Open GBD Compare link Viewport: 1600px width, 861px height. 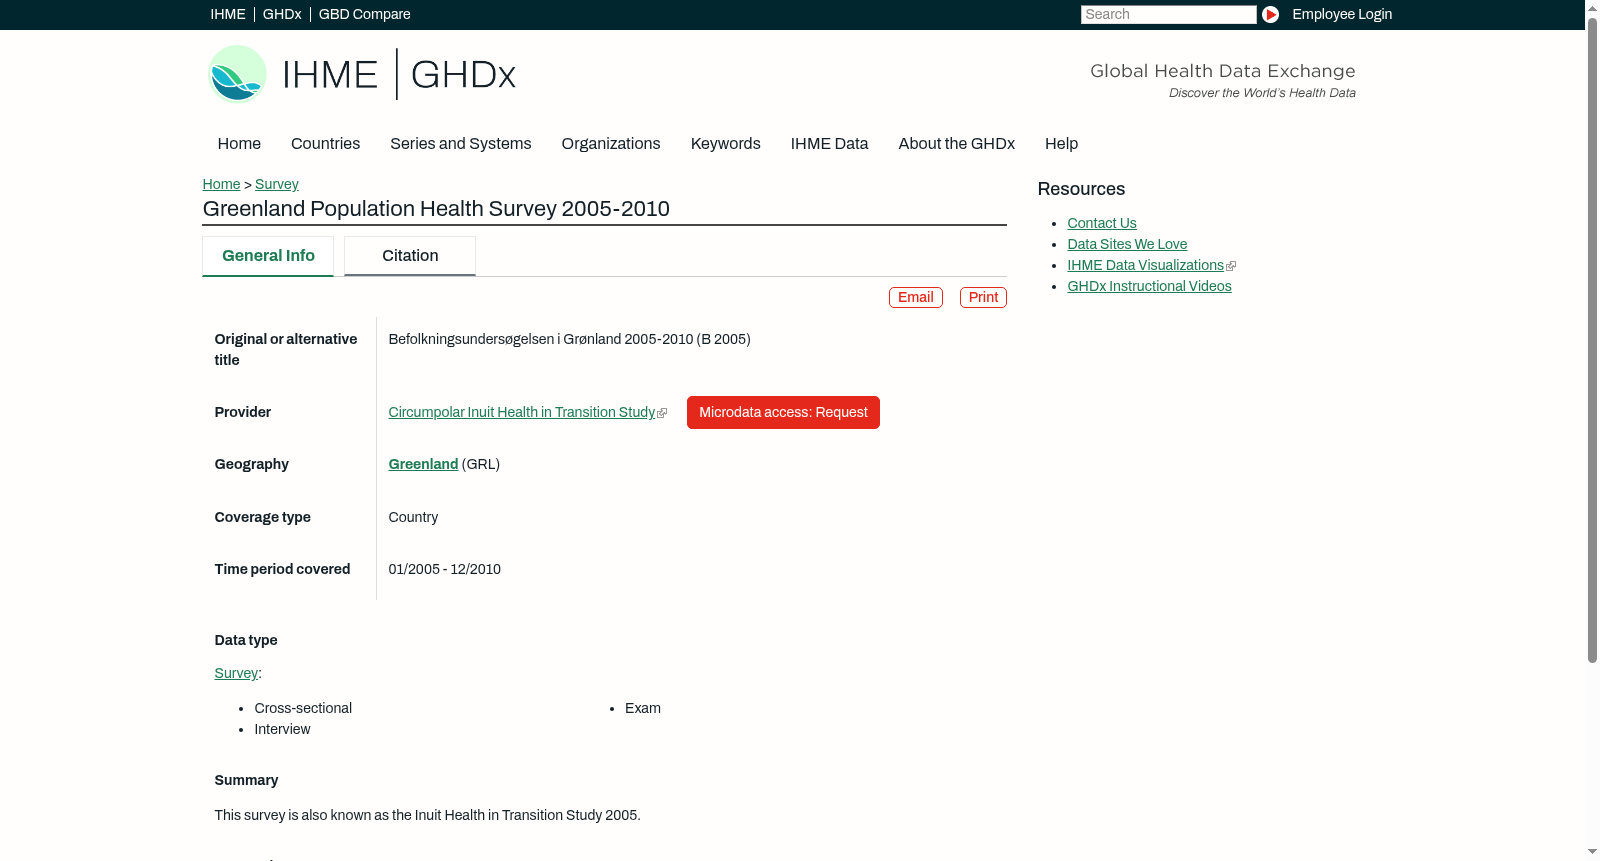364,14
